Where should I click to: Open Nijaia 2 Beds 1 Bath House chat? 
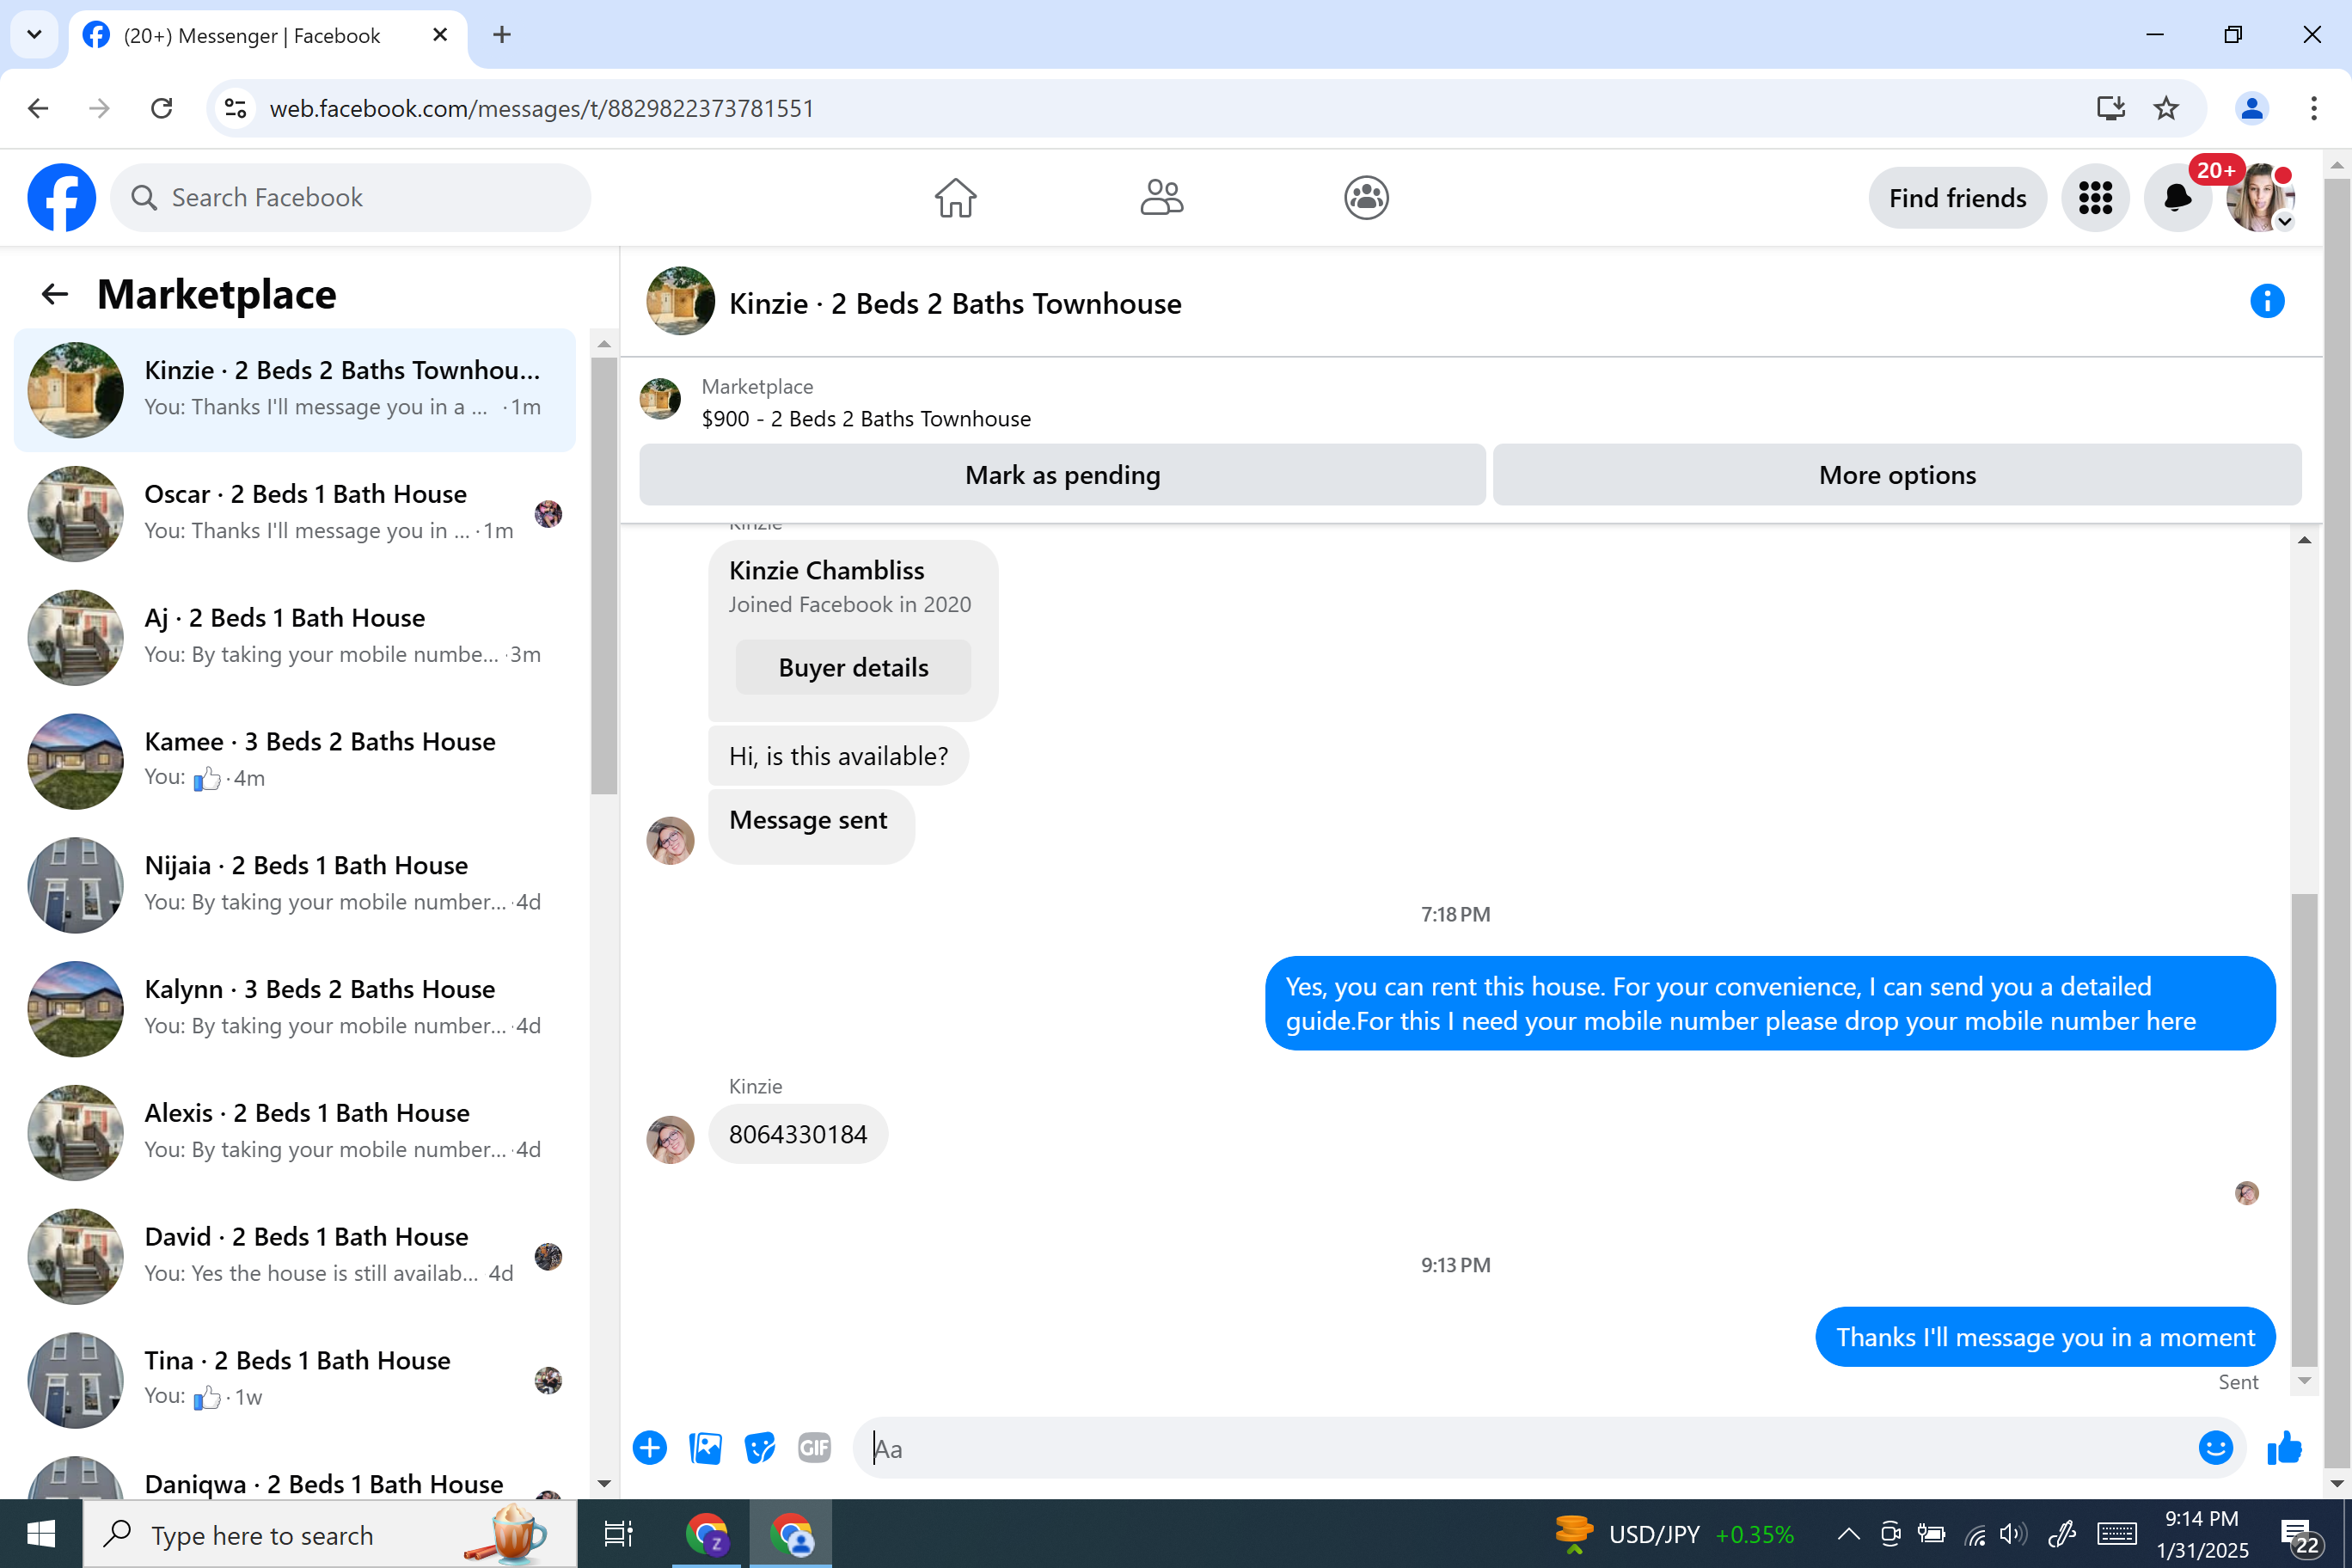click(295, 885)
